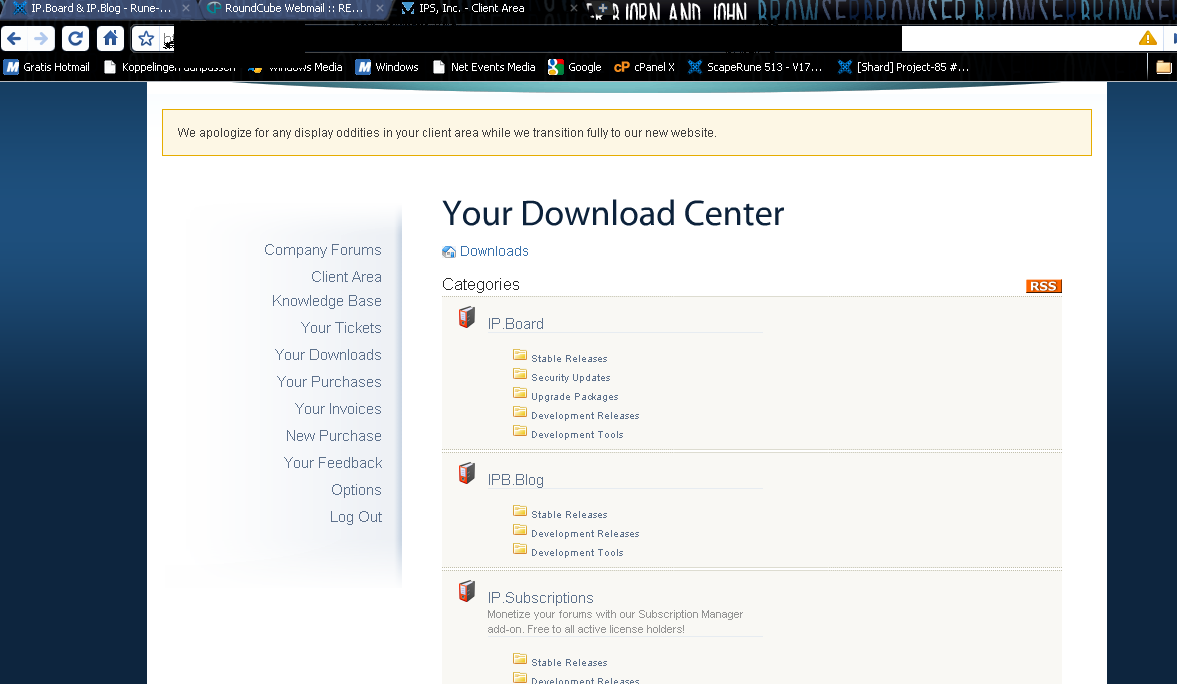The height and width of the screenshot is (684, 1177).
Task: Open Development Tools under IPB.Blog
Action: [x=577, y=553]
